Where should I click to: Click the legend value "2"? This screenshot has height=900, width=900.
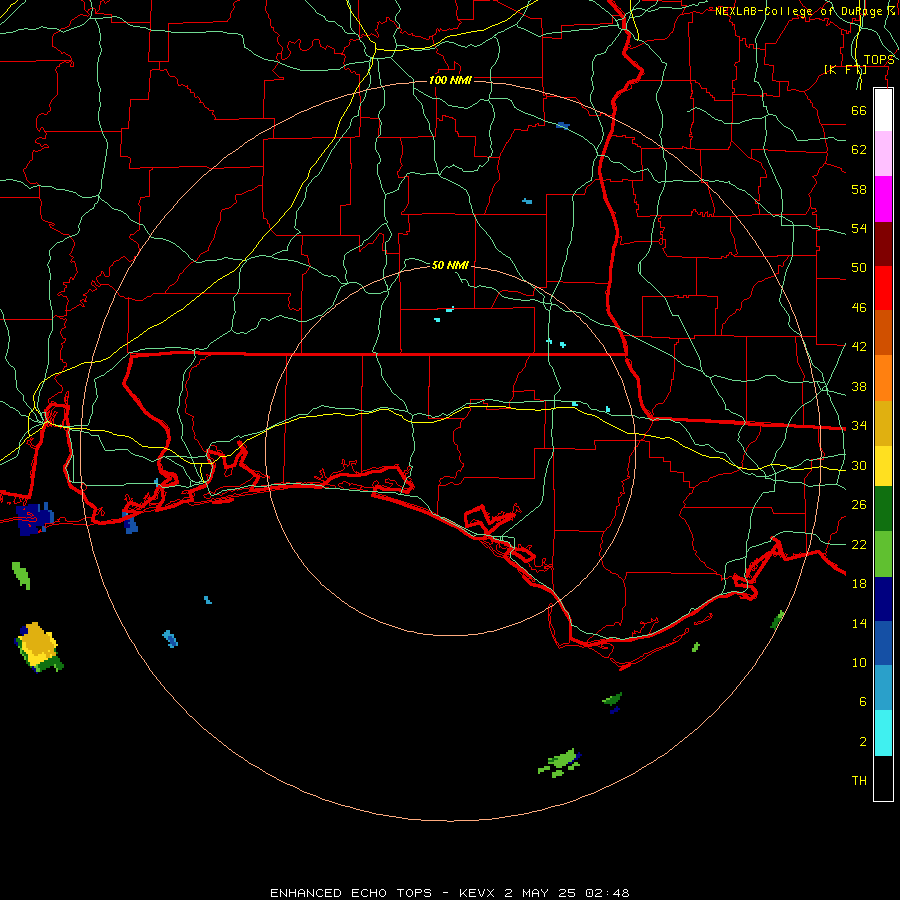[x=863, y=742]
